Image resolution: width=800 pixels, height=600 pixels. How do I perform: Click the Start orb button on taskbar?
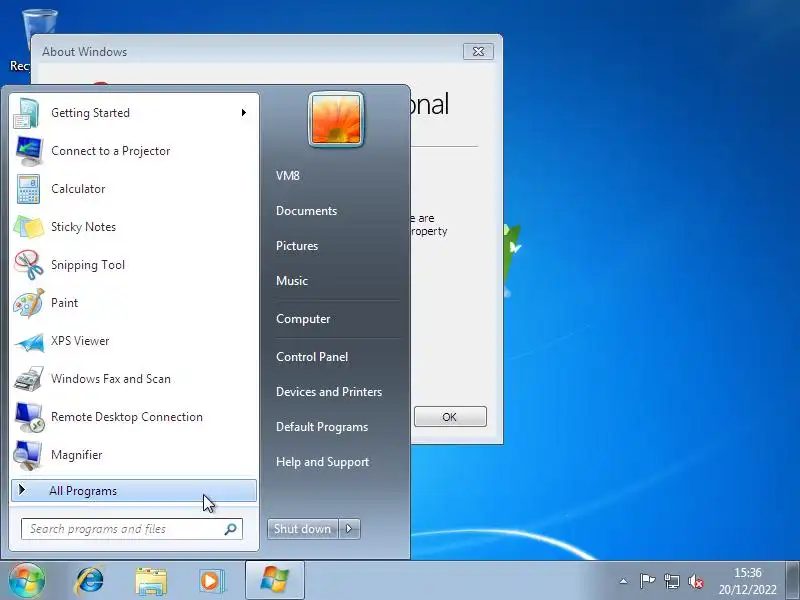(x=27, y=581)
